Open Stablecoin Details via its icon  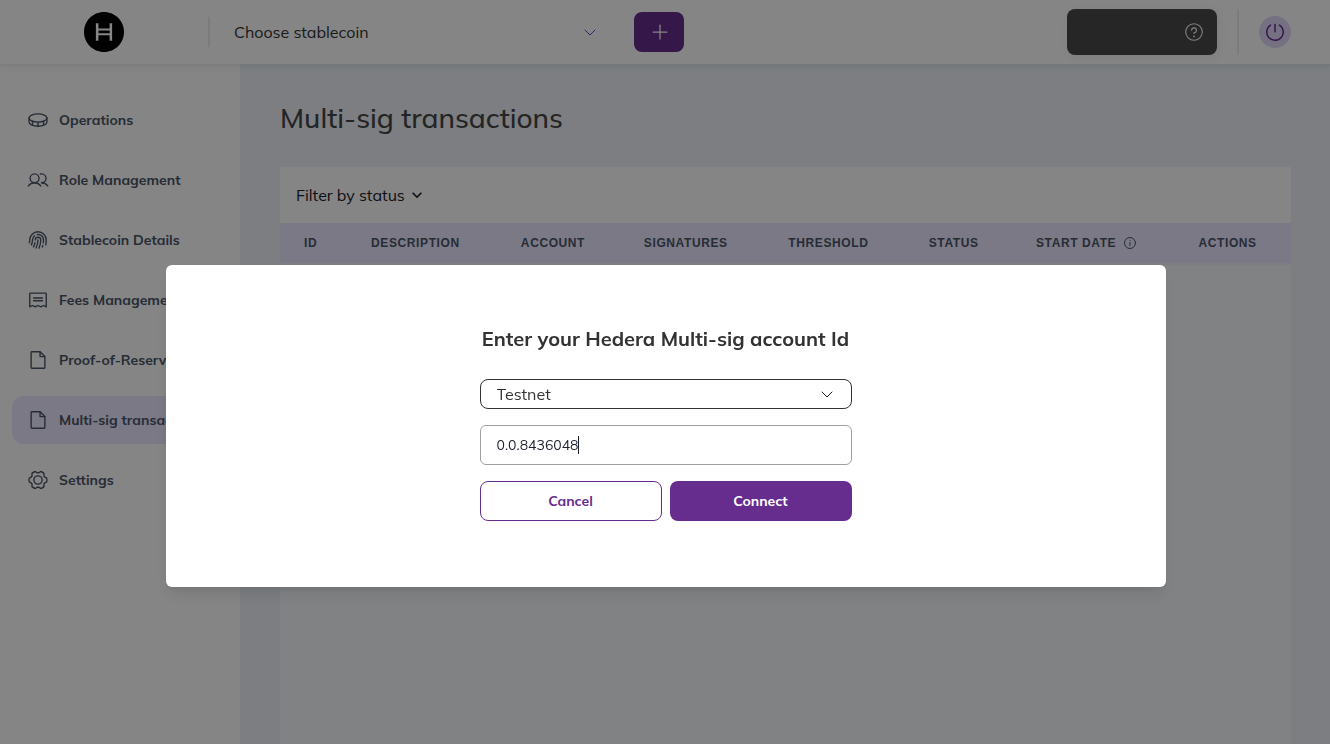[x=37, y=240]
